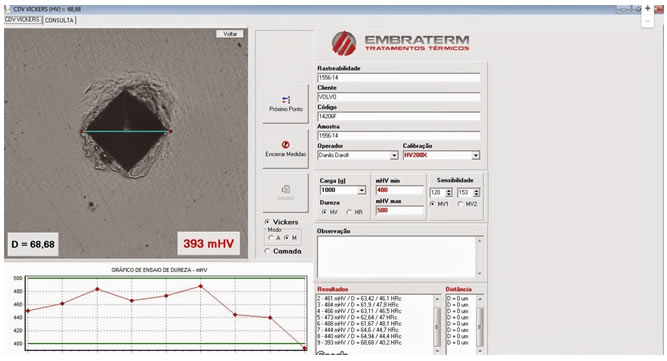Click the last data point on the hardness graph
Screen dimensions: 667x361
click(x=305, y=348)
